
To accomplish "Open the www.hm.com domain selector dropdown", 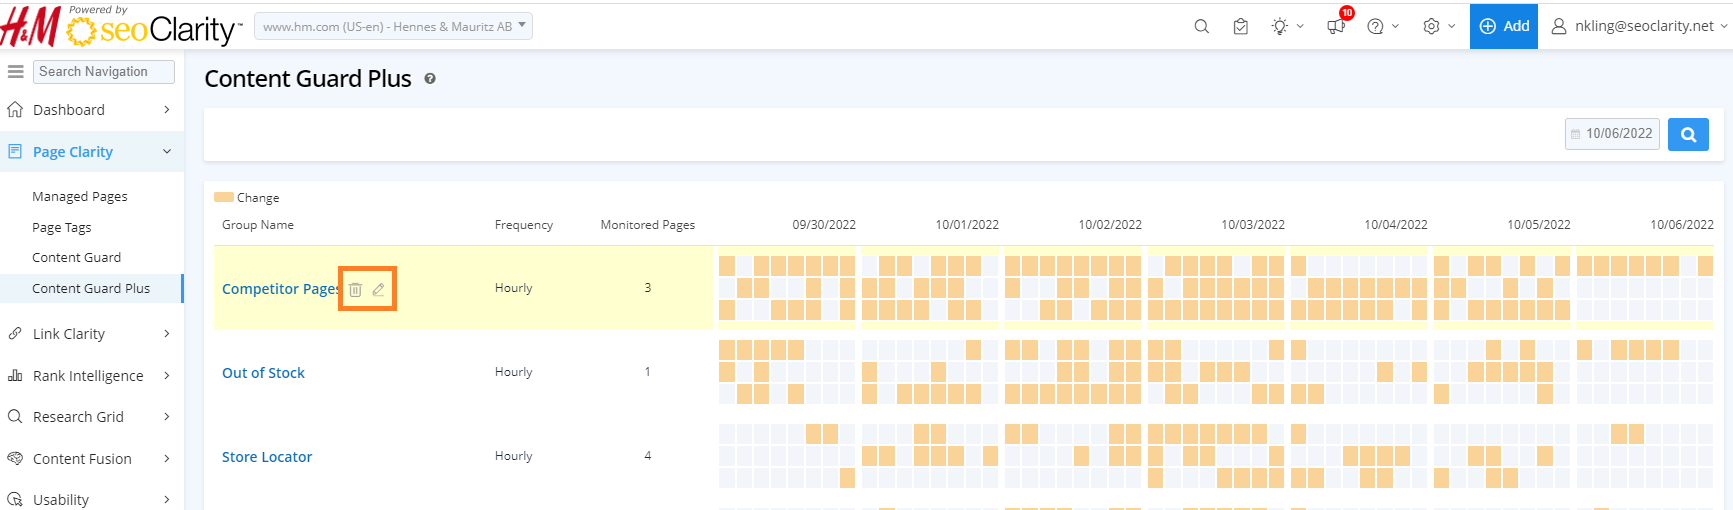I will pos(393,26).
